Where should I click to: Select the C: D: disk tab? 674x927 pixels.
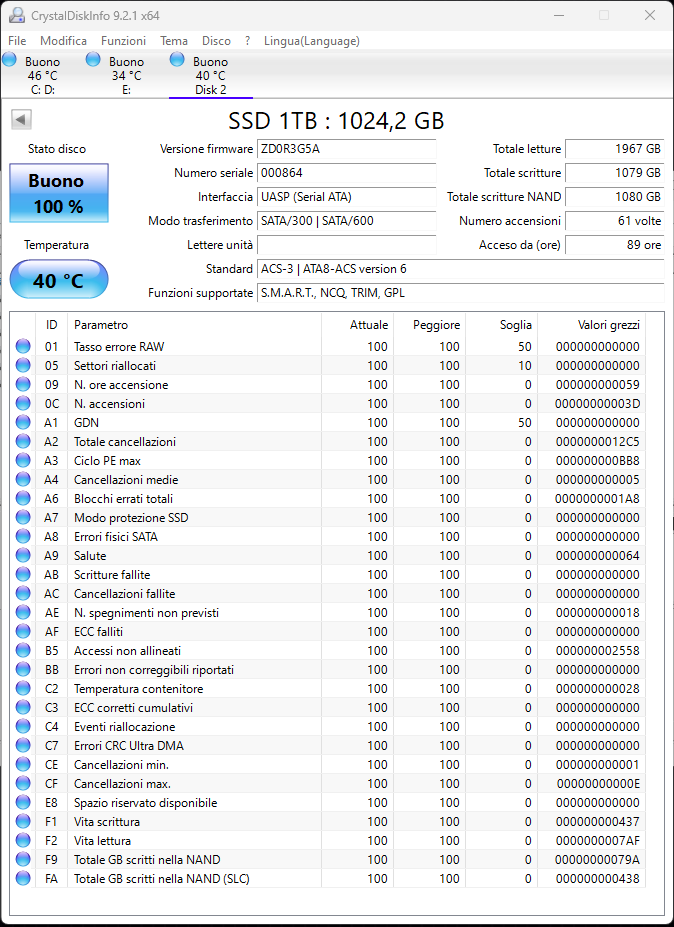43,75
